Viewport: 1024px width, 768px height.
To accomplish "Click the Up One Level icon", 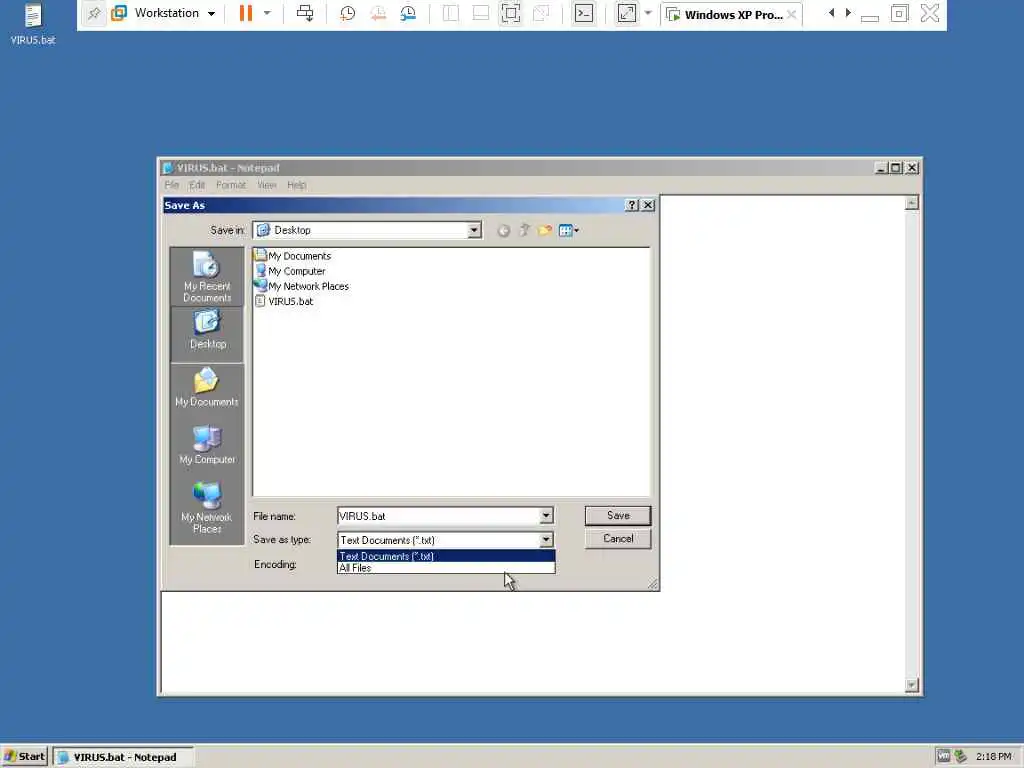I will tap(524, 231).
